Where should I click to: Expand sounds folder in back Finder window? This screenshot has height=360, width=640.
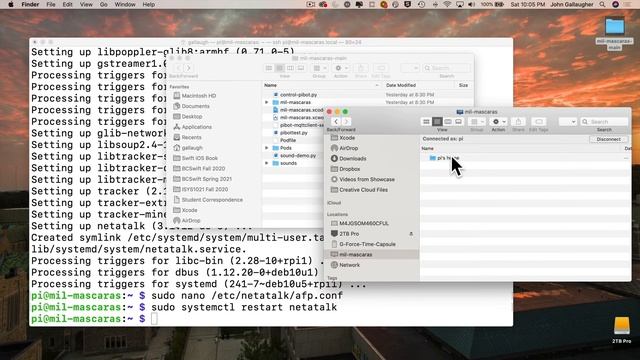(x=267, y=163)
